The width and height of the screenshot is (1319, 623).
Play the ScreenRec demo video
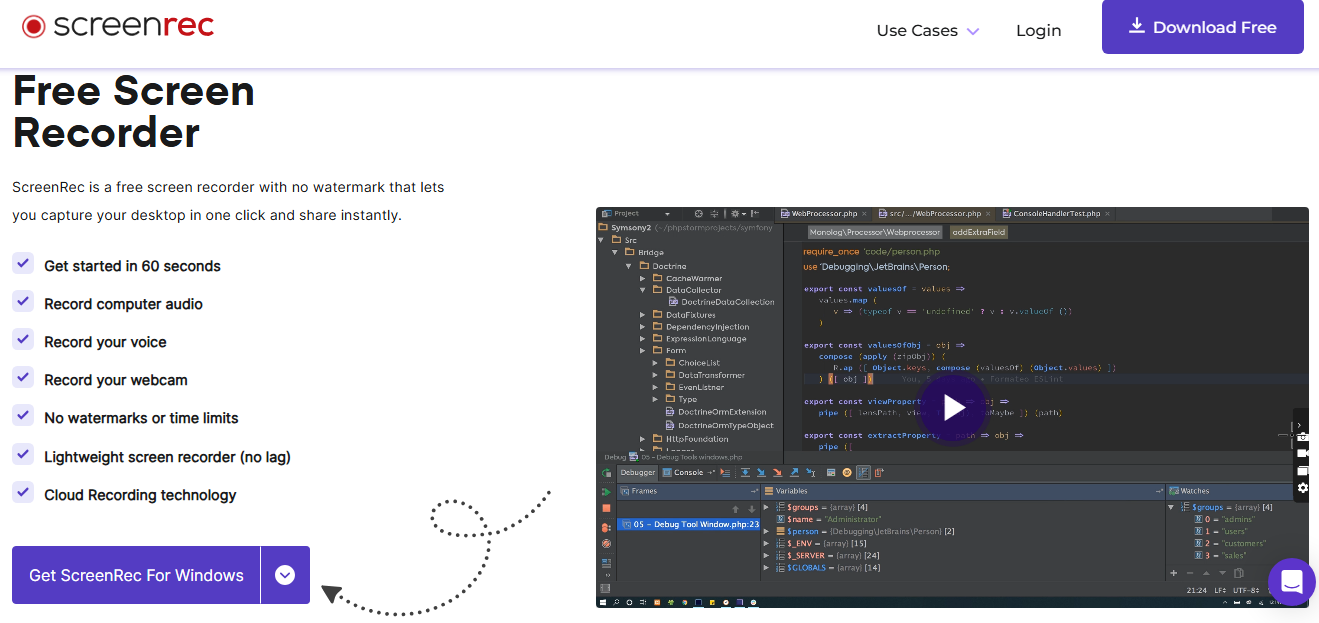point(952,407)
